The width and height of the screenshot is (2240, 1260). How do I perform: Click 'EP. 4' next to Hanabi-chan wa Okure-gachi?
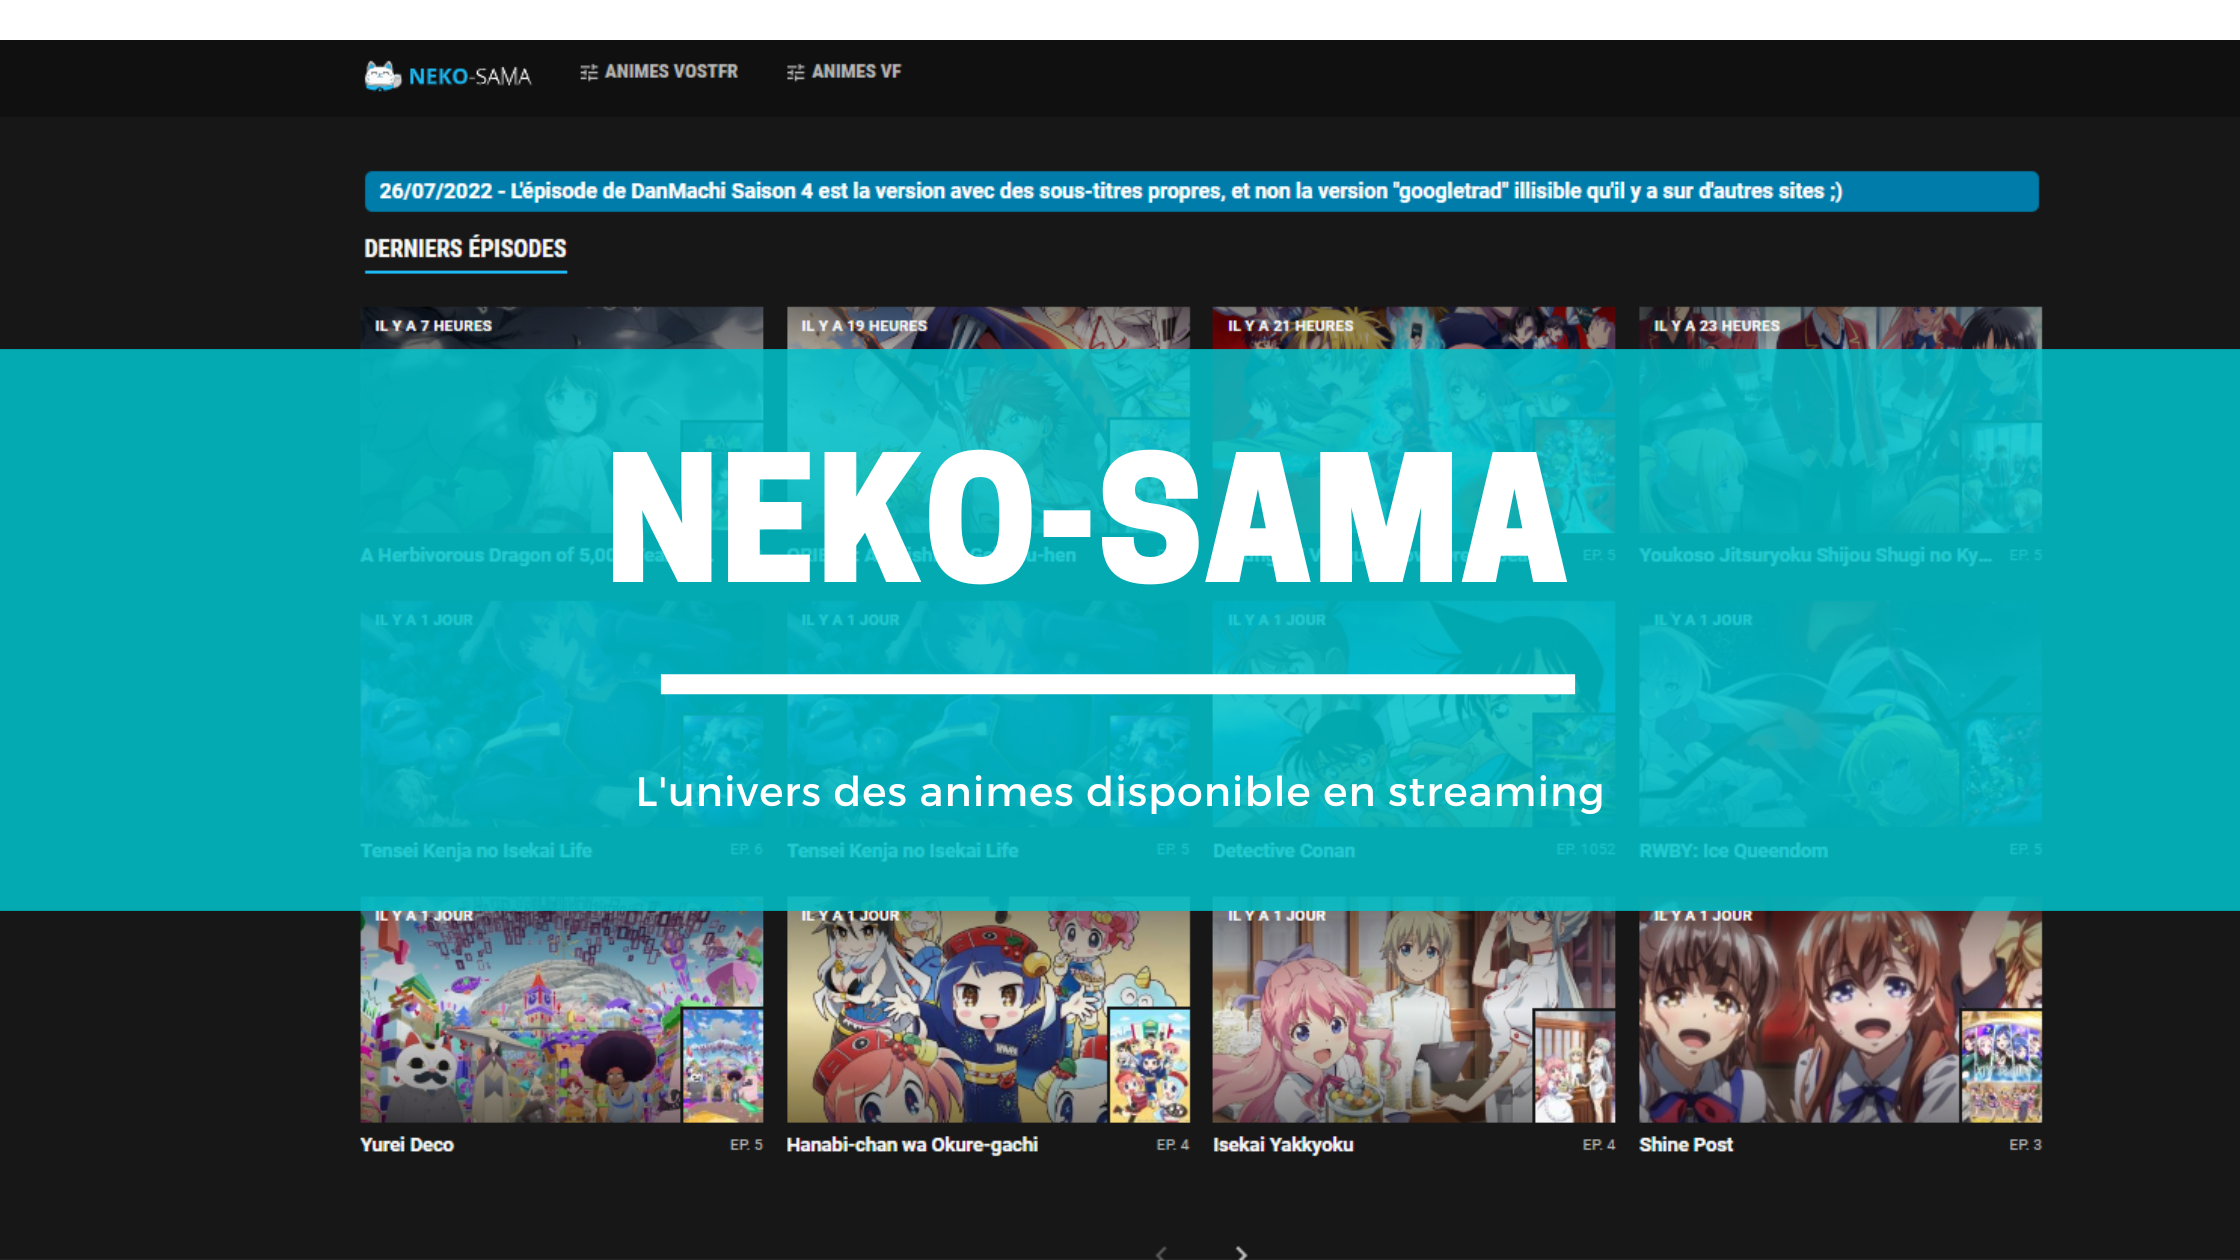coord(1173,1145)
